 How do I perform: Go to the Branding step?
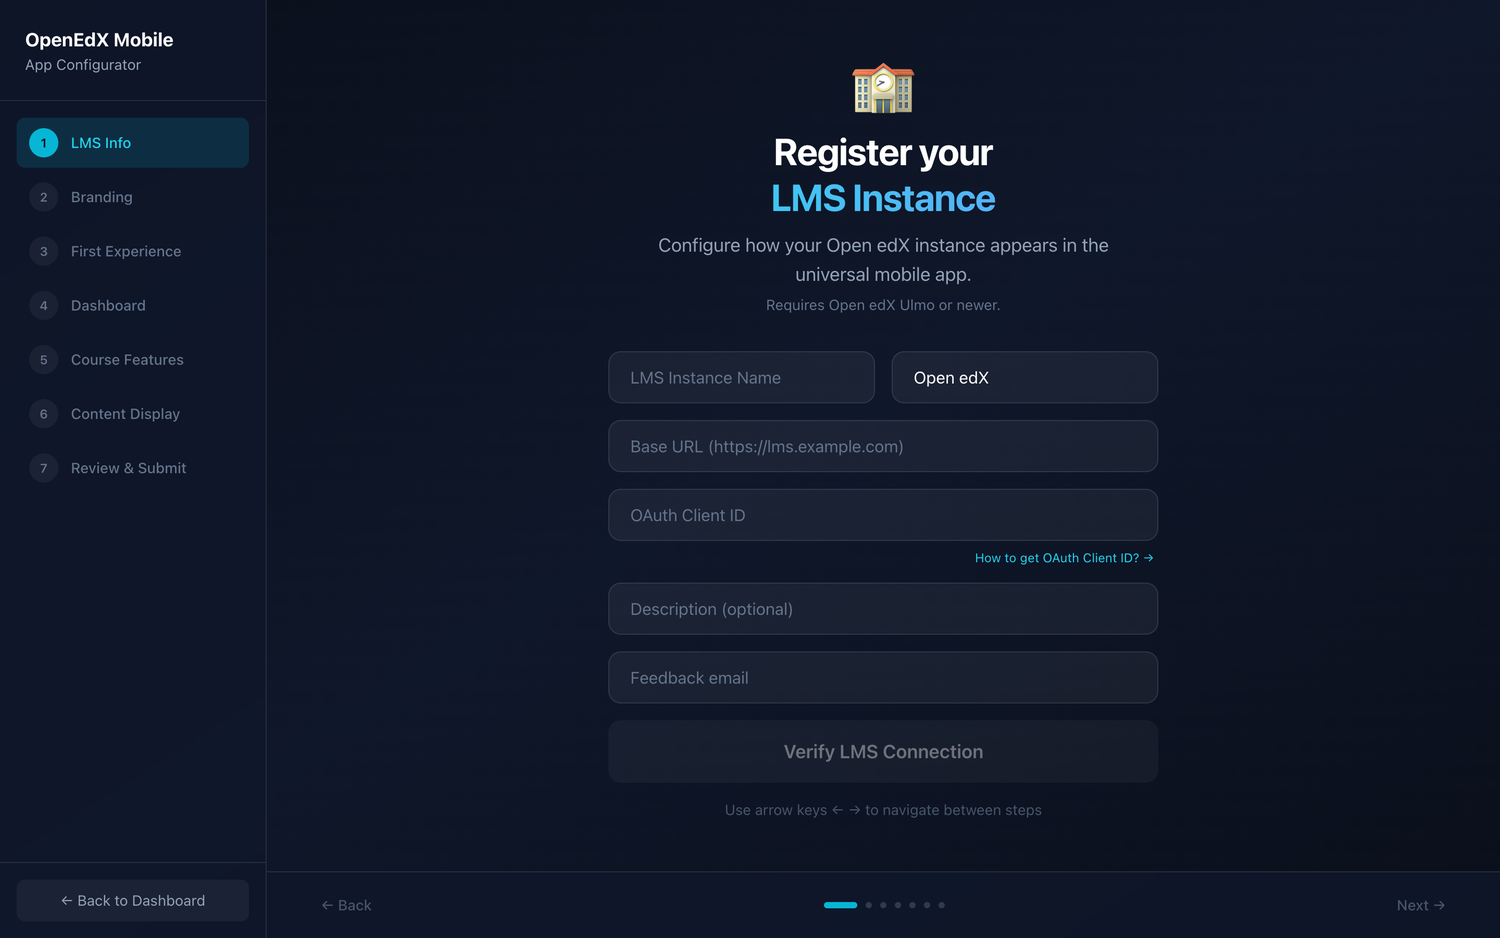tap(133, 197)
